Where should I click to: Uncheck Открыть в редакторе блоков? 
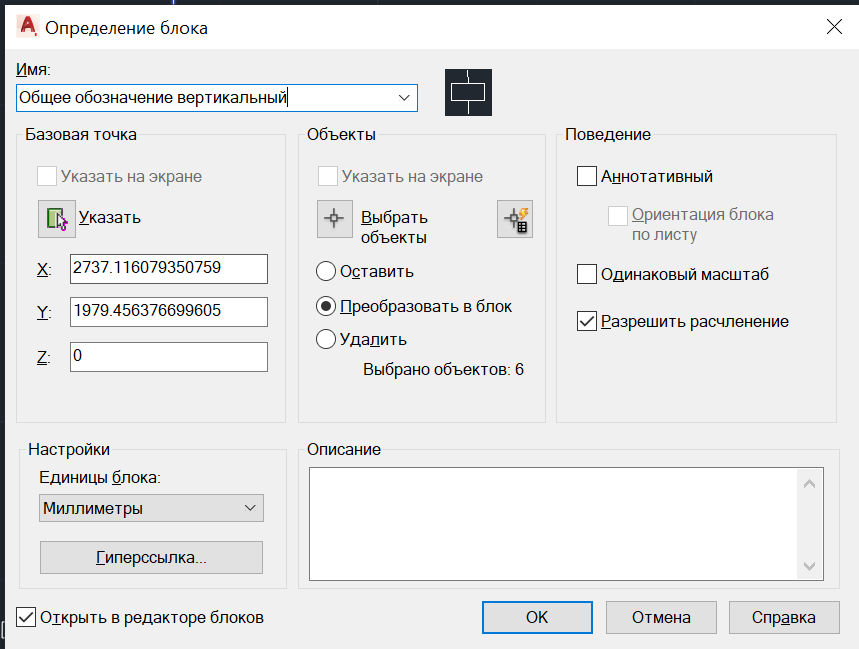pyautogui.click(x=26, y=617)
